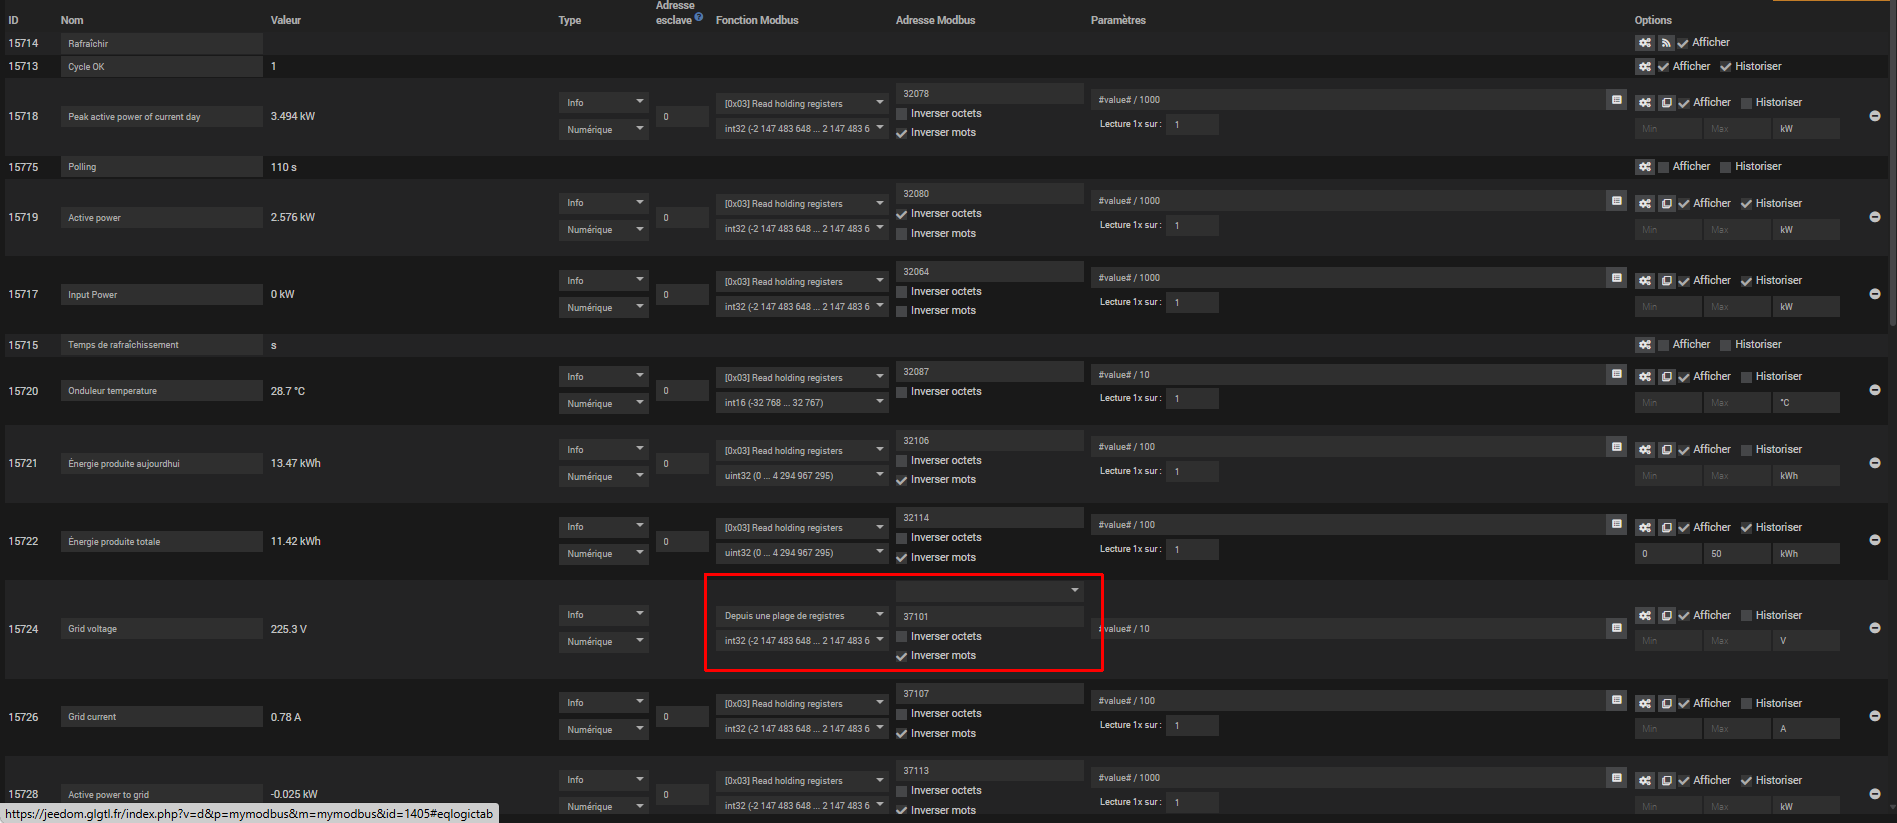This screenshot has width=1897, height=823.
Task: Click the ID cell '15720'
Action: point(23,391)
